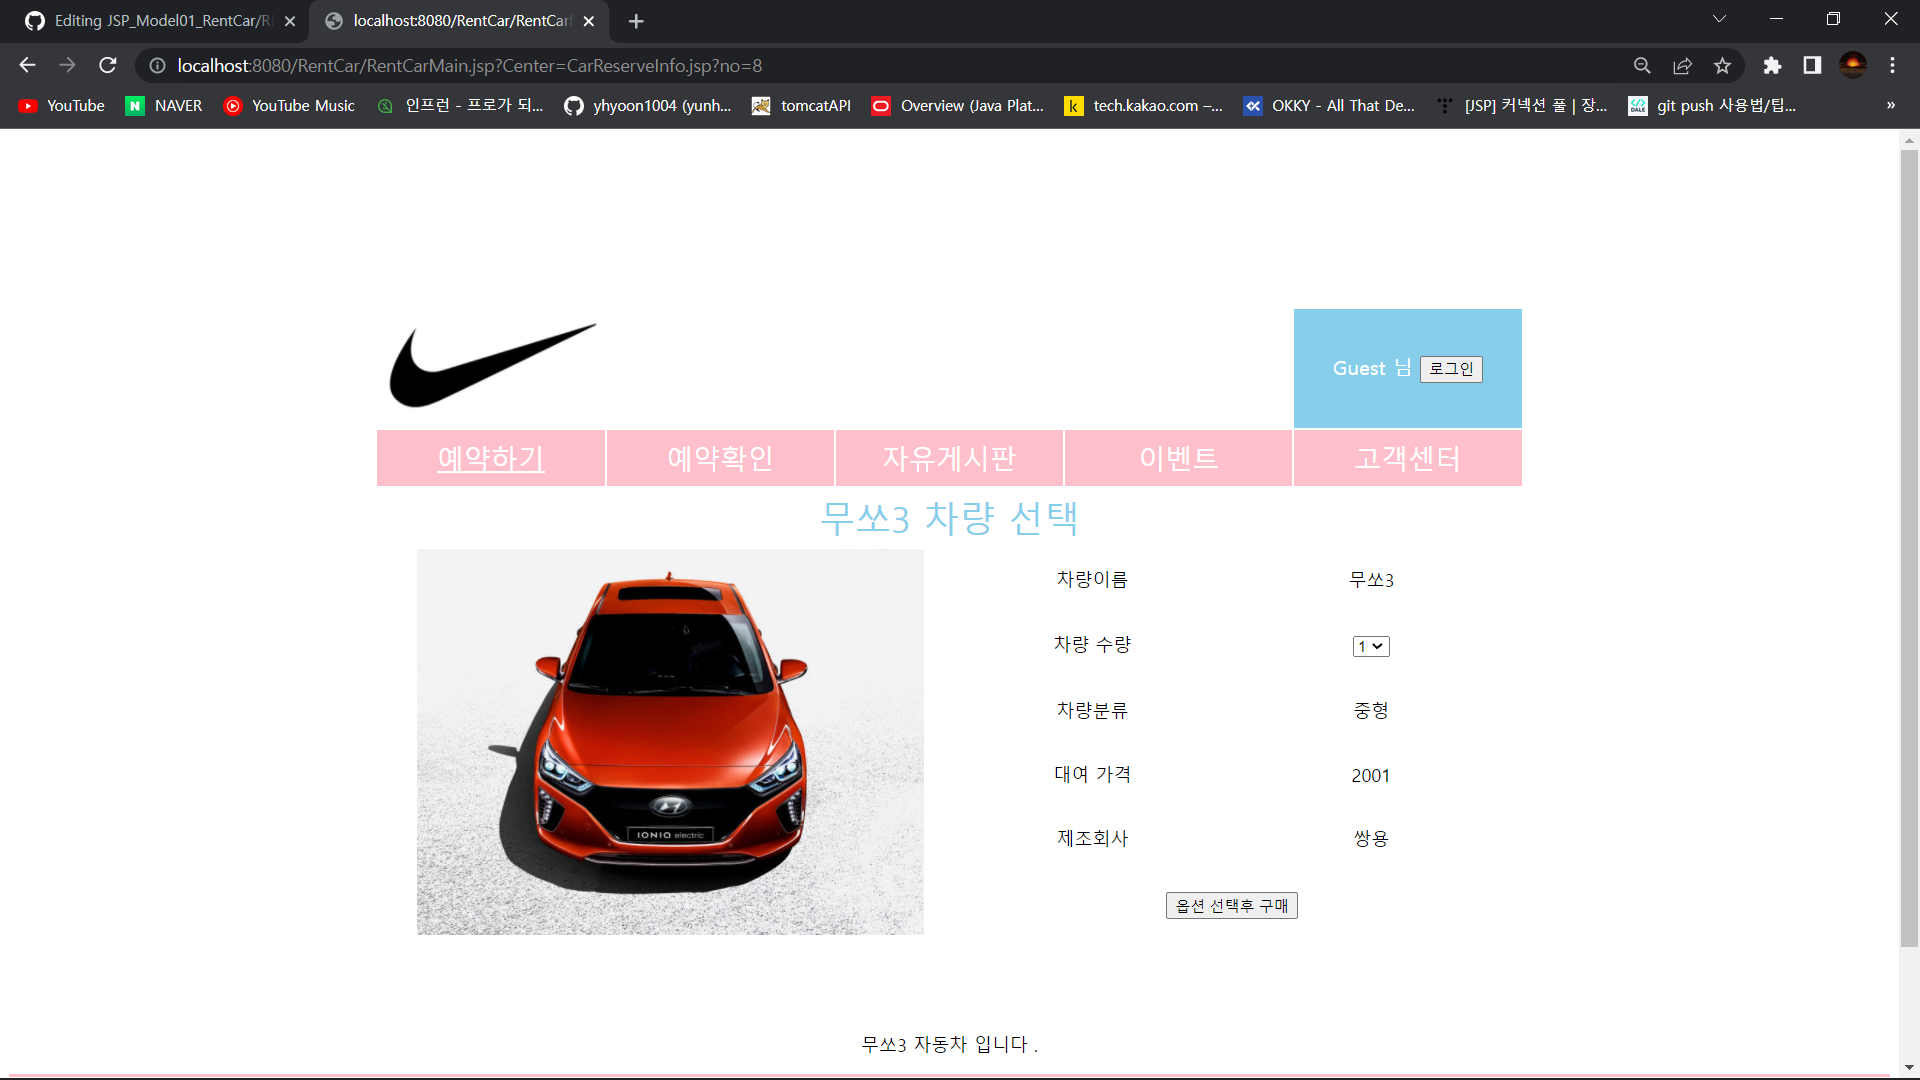
Task: Open the YouTube bookmark
Action: [x=60, y=105]
